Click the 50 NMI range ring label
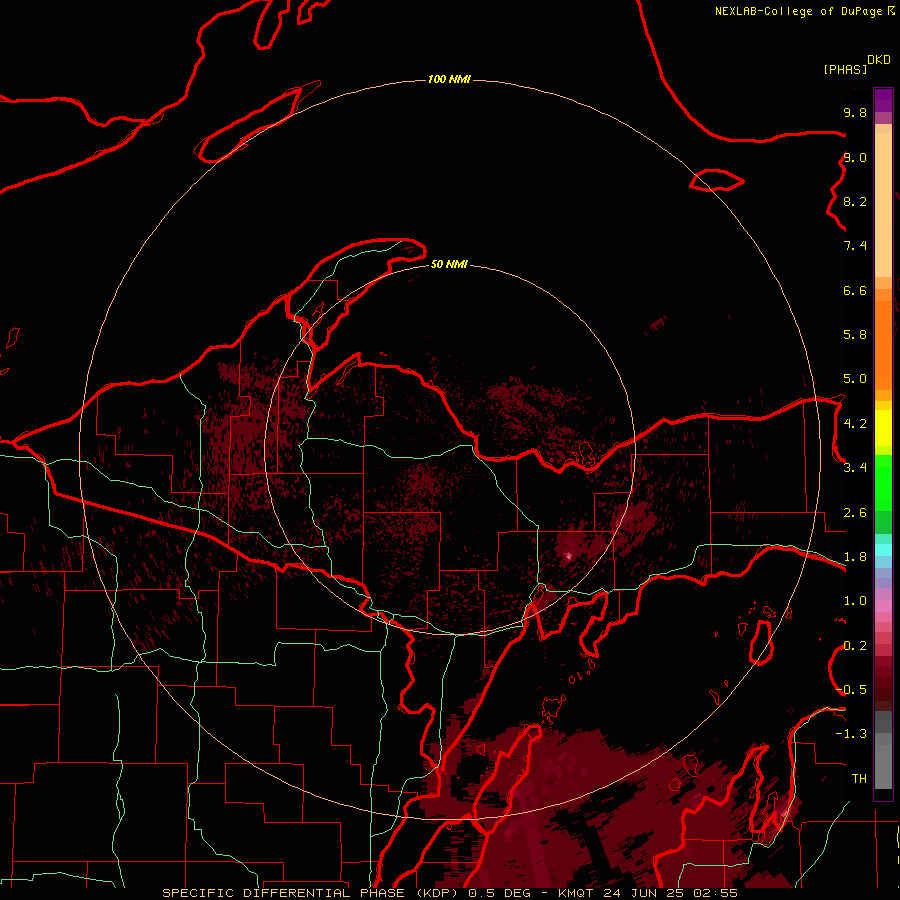 click(449, 264)
